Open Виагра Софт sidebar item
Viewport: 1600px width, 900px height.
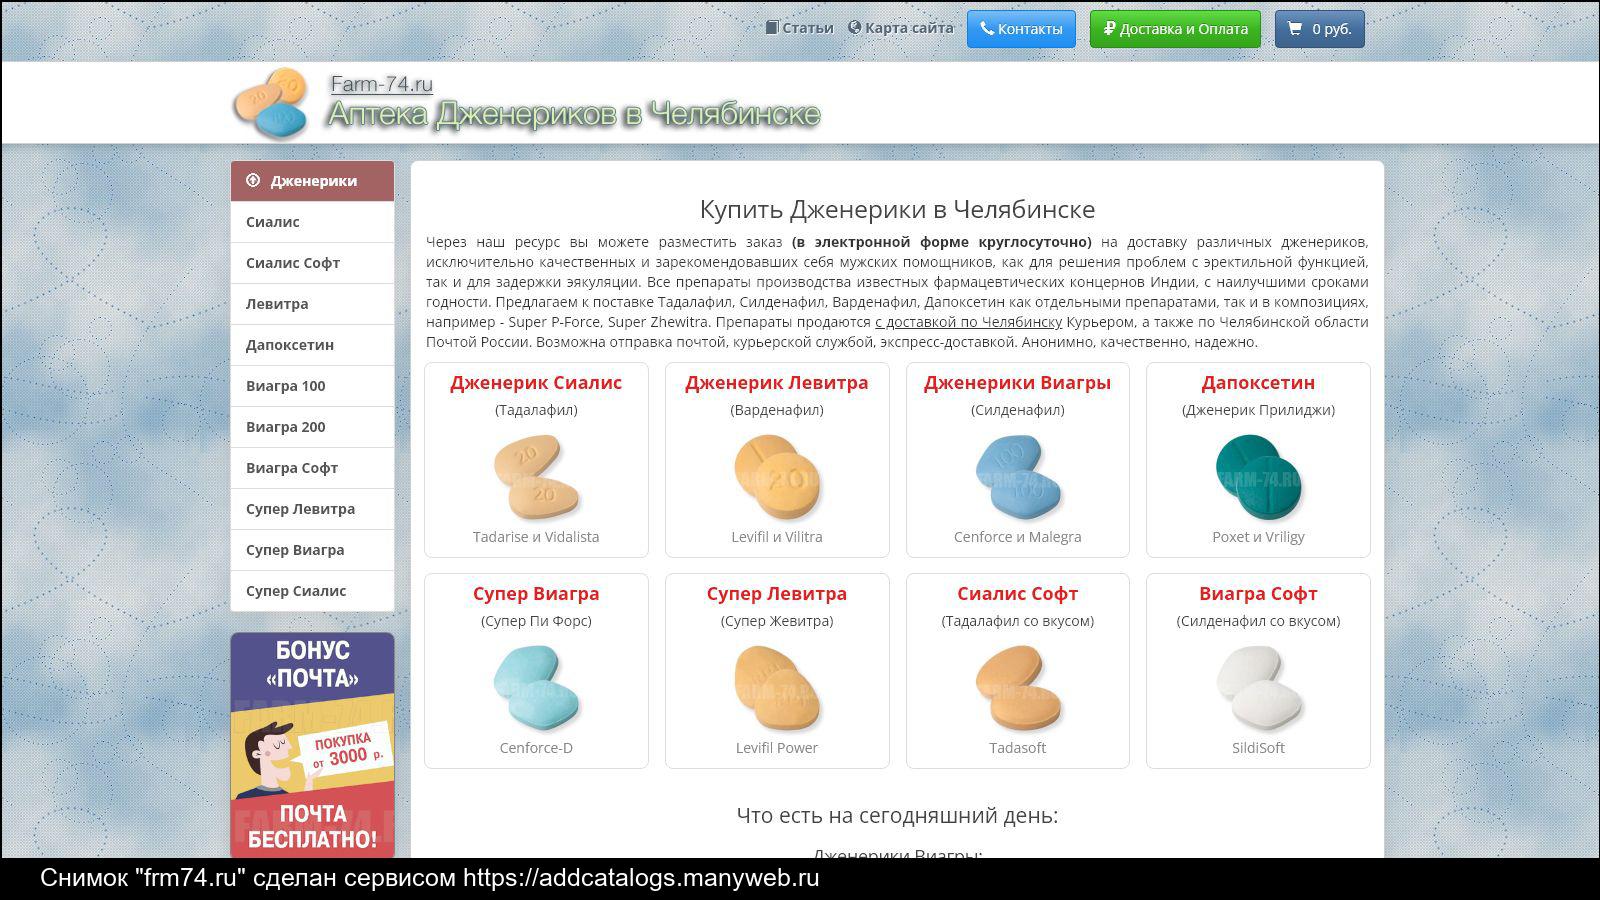point(312,468)
